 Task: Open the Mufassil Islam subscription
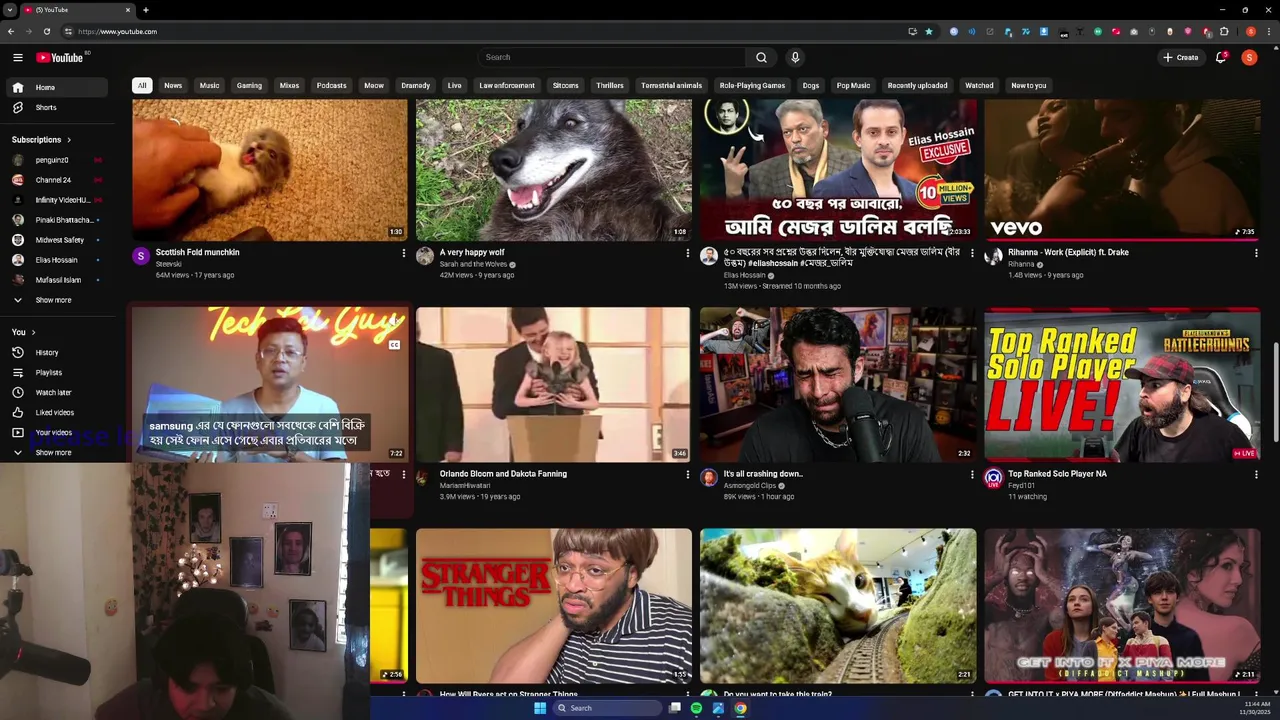pos(56,280)
